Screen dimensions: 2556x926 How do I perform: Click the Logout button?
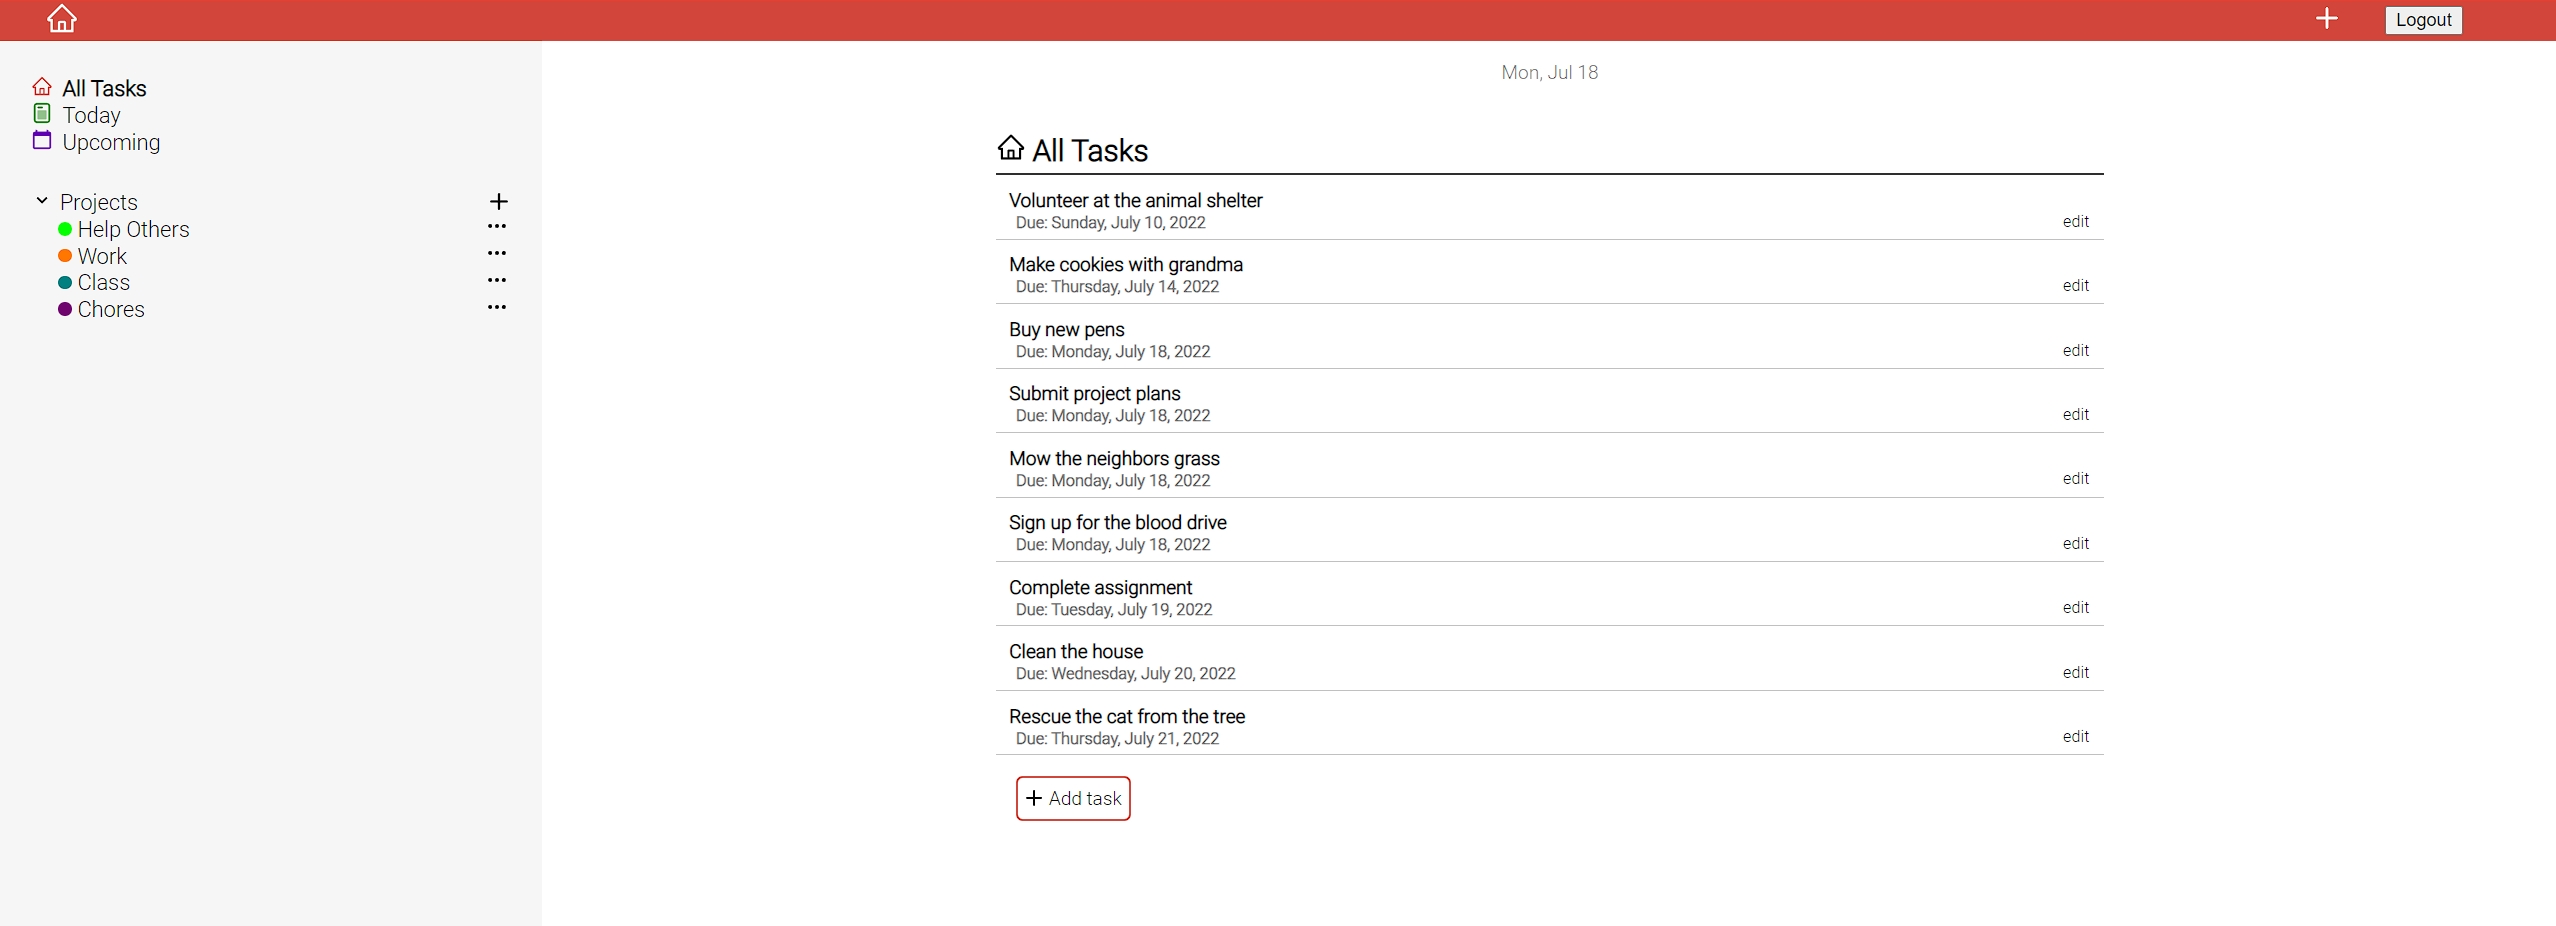pos(2422,19)
